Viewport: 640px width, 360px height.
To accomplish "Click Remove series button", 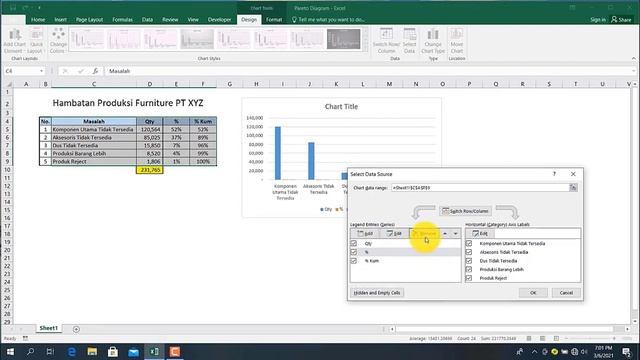I will [424, 233].
